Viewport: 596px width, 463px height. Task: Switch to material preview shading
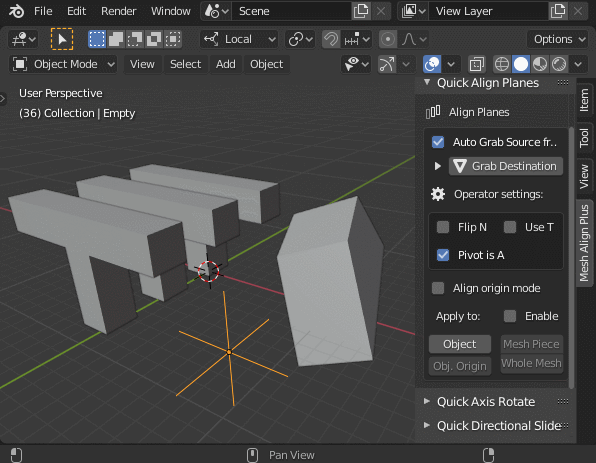[x=540, y=64]
